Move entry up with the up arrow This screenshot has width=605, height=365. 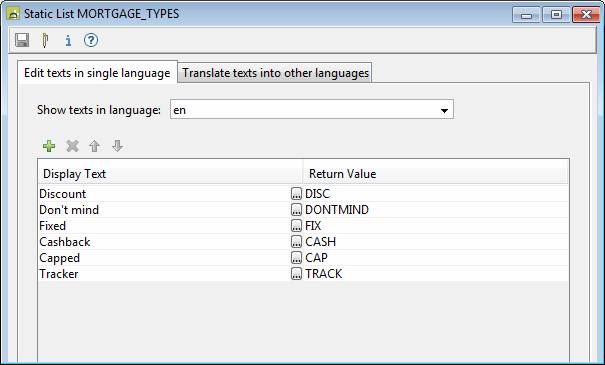[x=95, y=146]
